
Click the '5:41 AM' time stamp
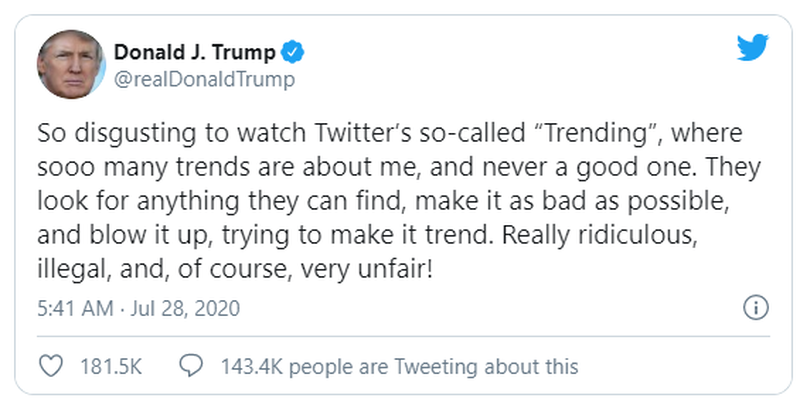pyautogui.click(x=75, y=309)
